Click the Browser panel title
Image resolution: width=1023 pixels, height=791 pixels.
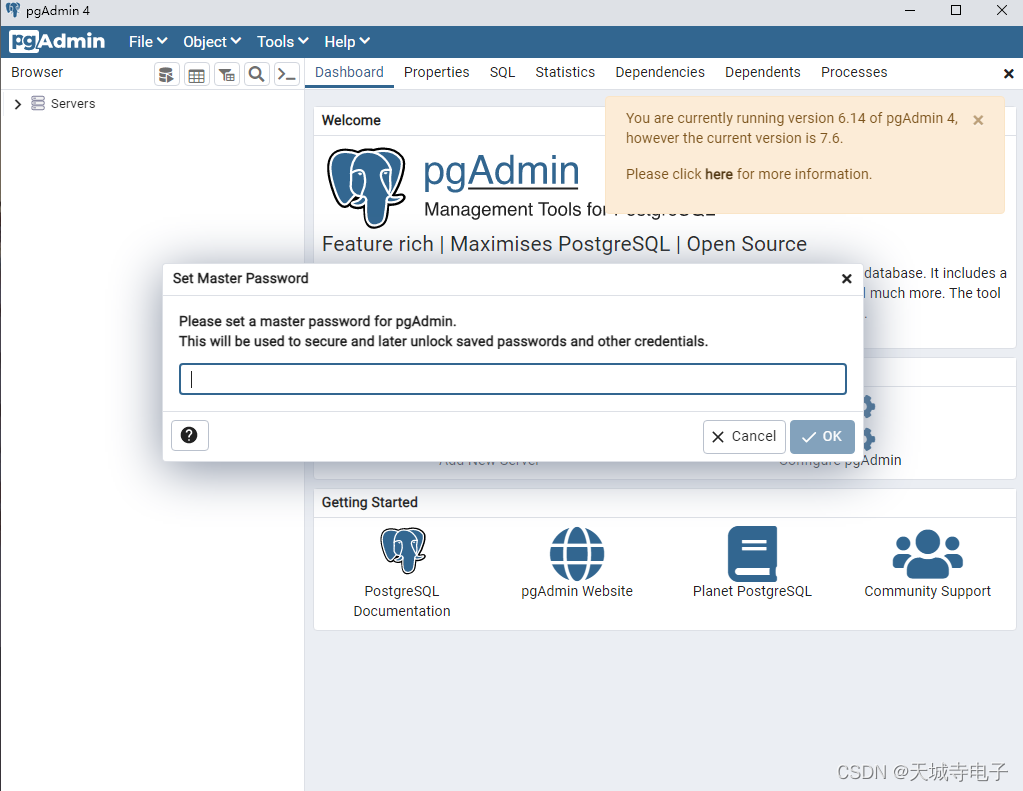tap(37, 72)
